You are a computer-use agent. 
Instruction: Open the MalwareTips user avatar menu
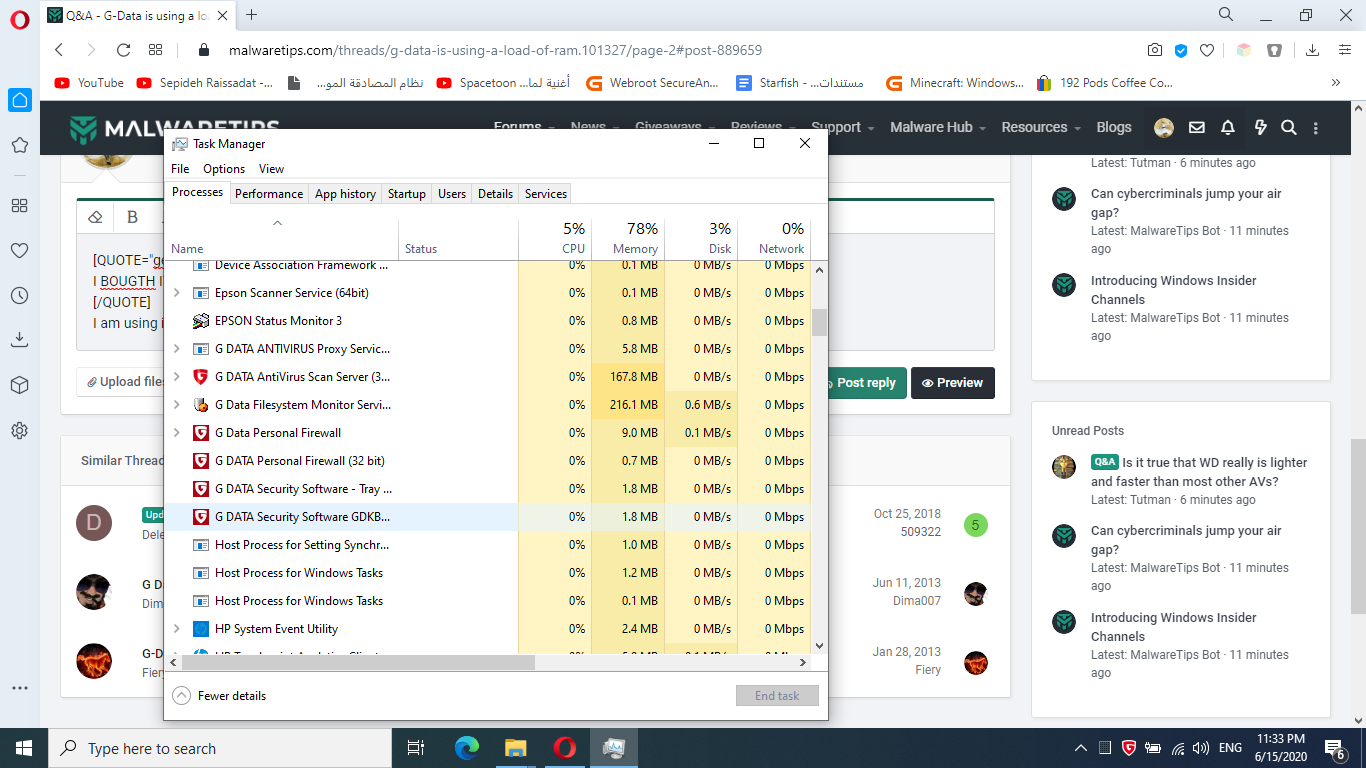coord(1164,127)
